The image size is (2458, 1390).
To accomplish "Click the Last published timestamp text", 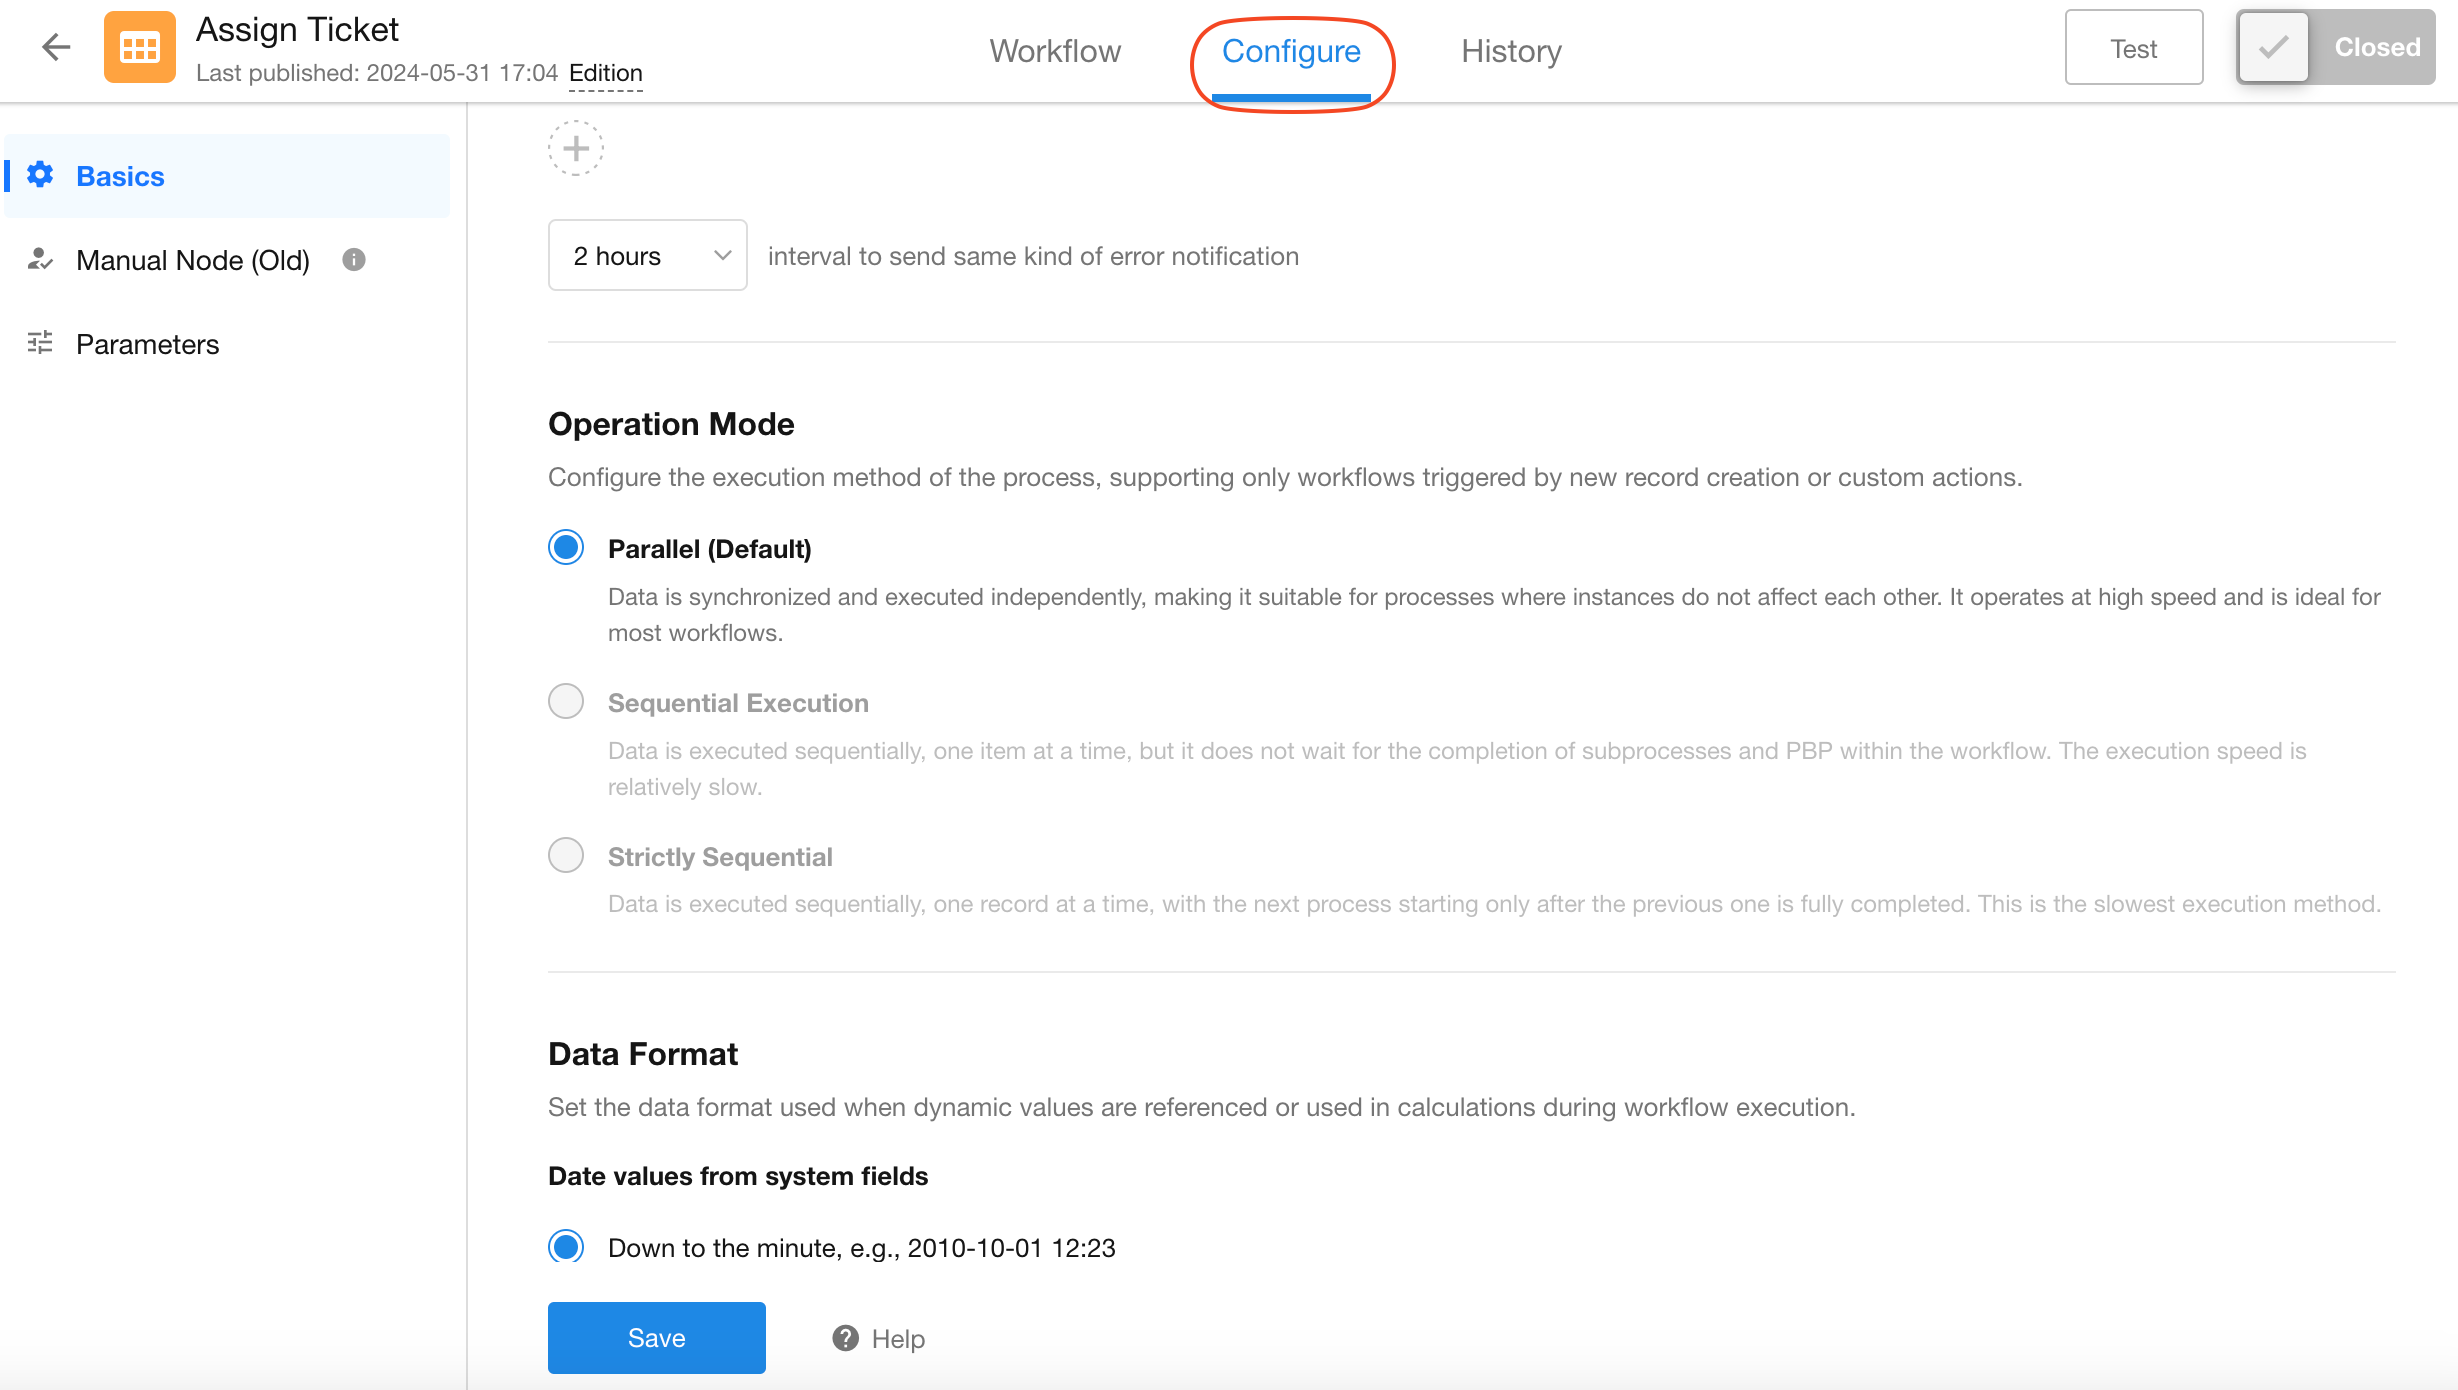I will [x=377, y=73].
